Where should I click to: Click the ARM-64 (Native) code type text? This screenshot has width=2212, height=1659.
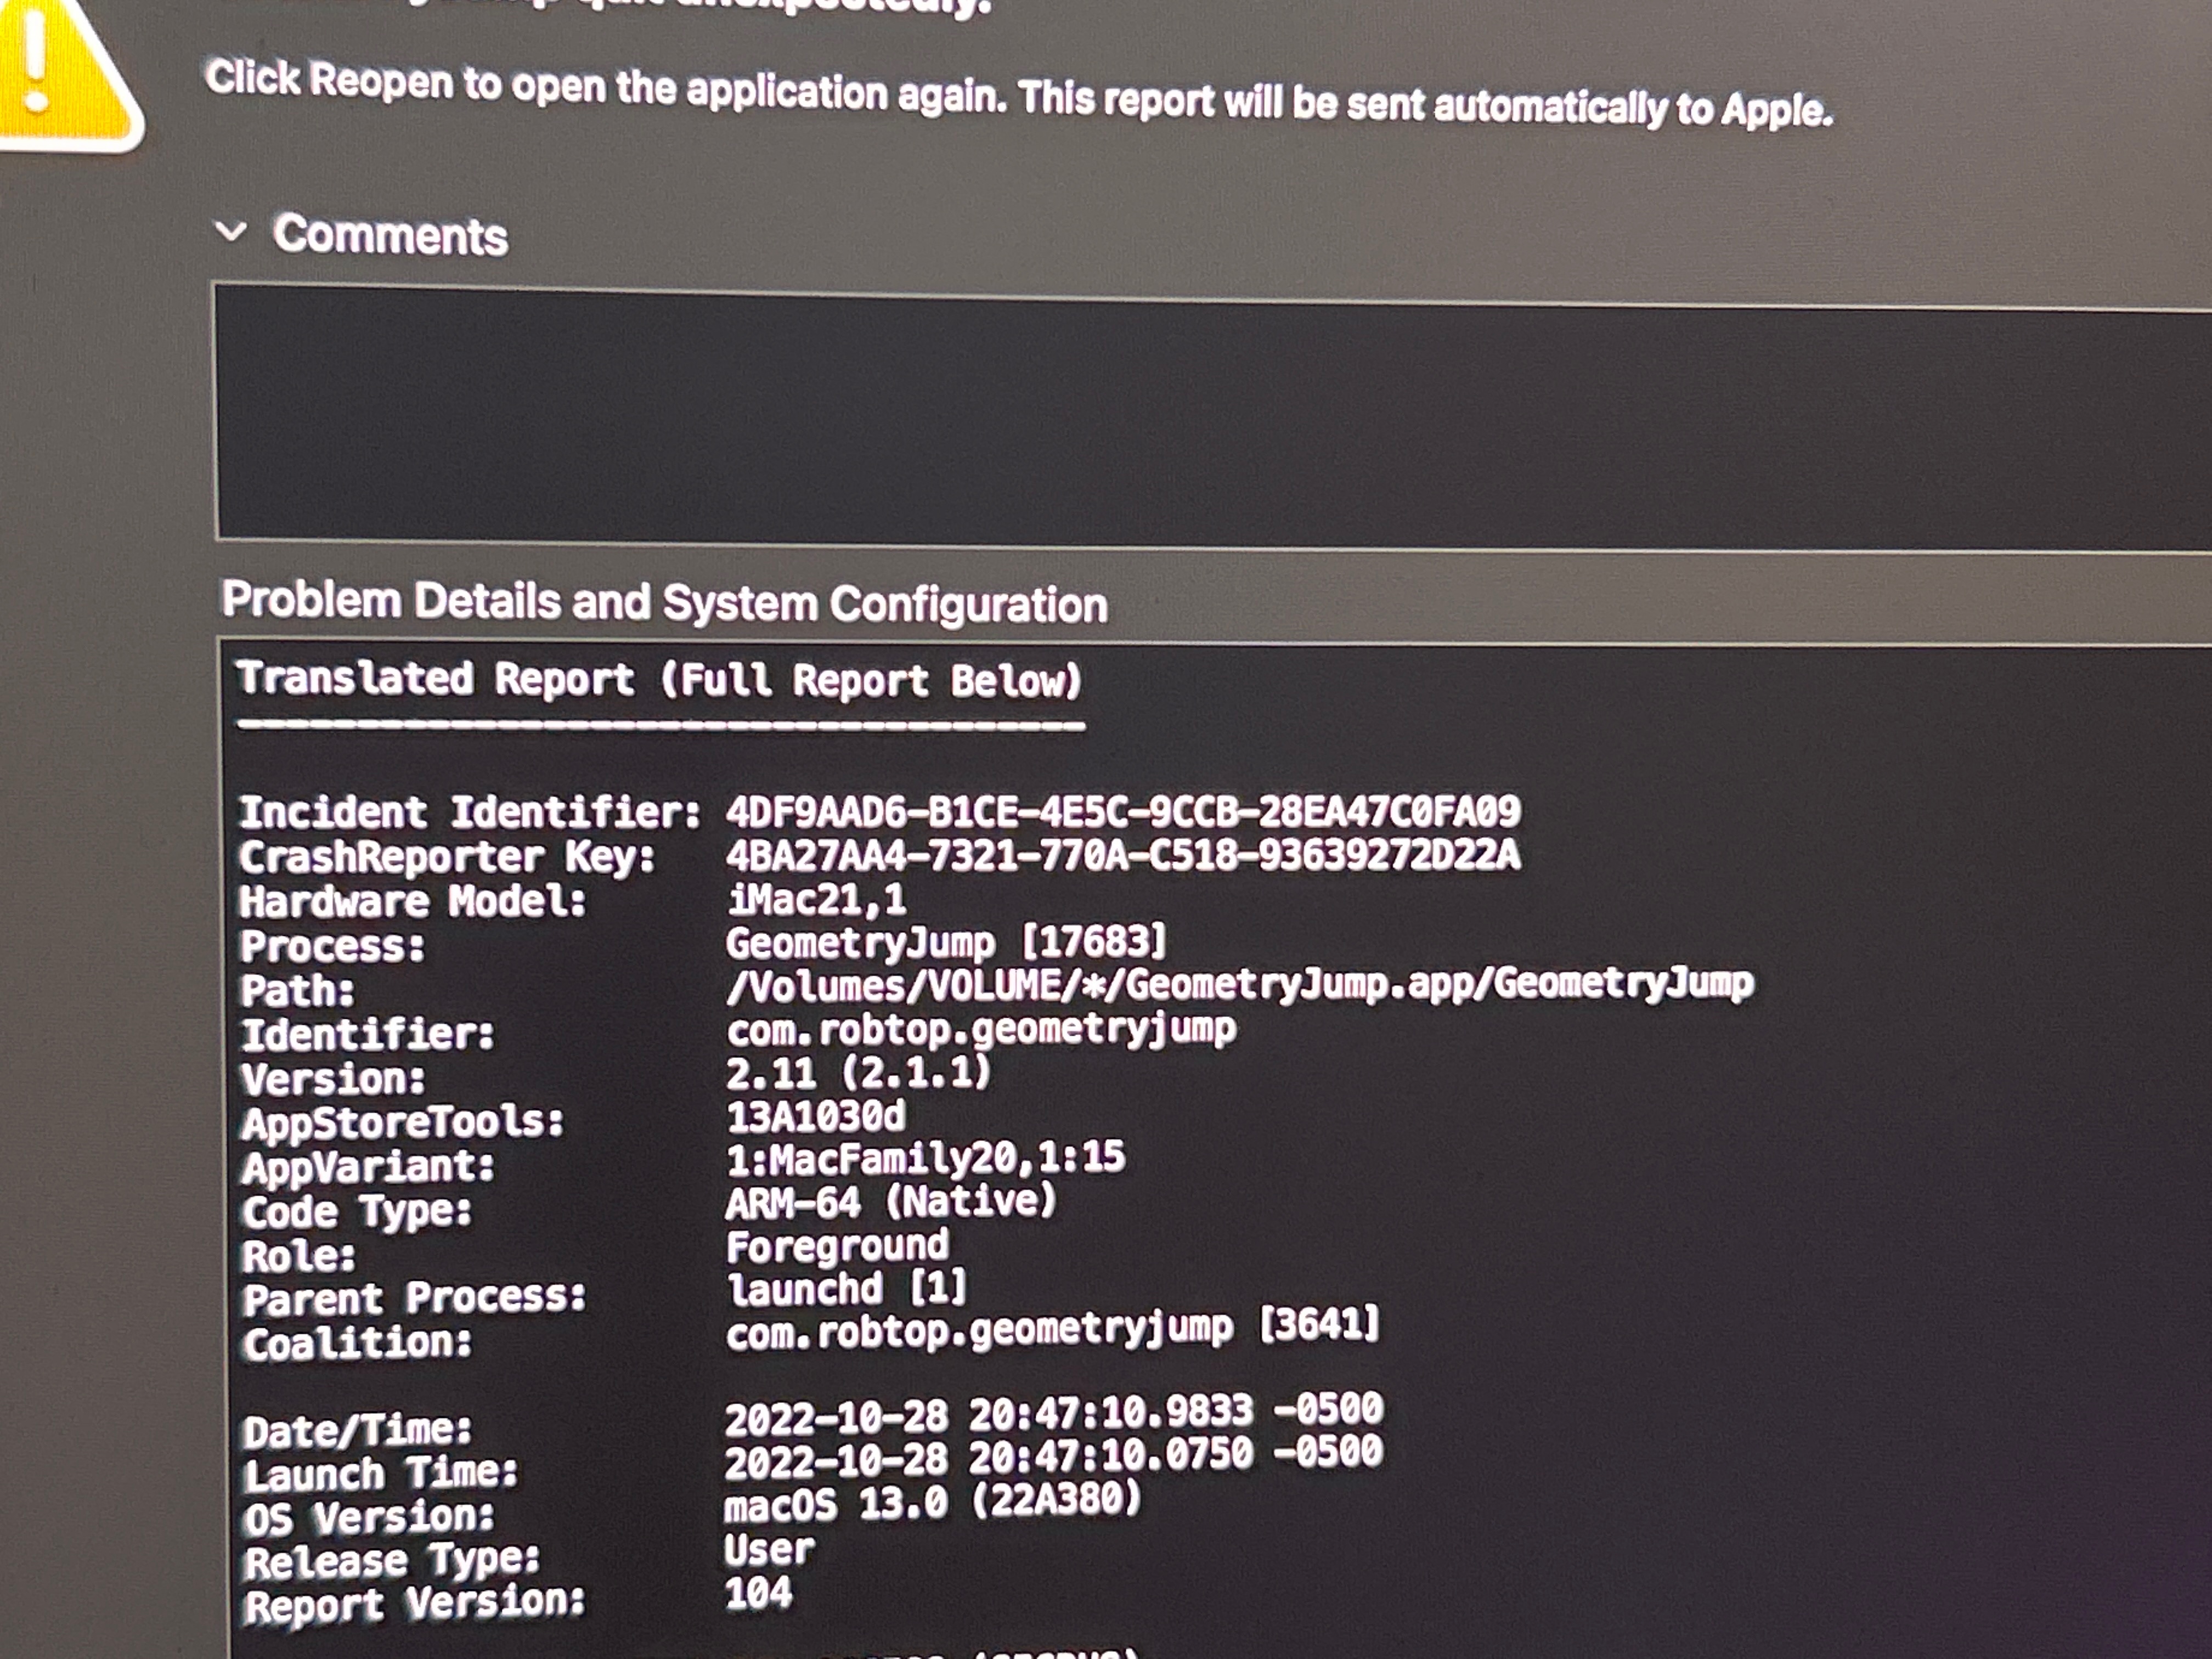pos(890,1201)
